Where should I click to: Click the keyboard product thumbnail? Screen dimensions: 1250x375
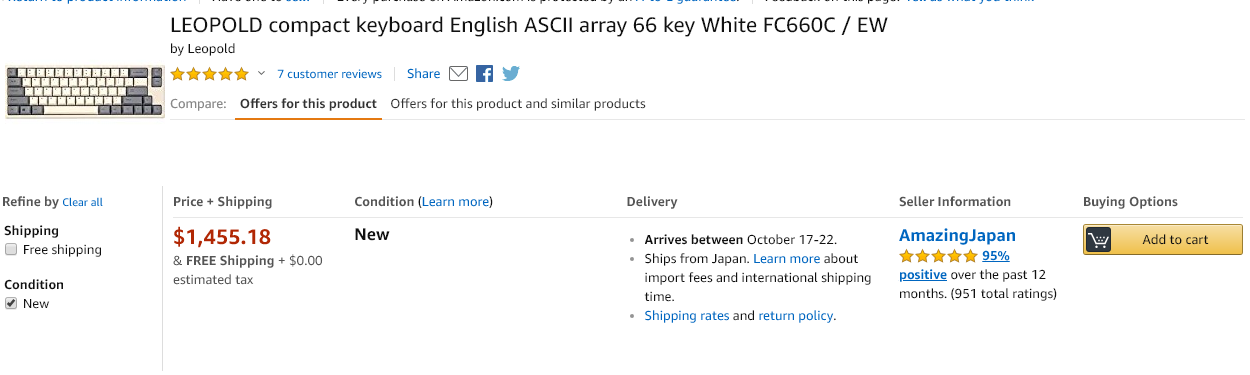[x=85, y=91]
